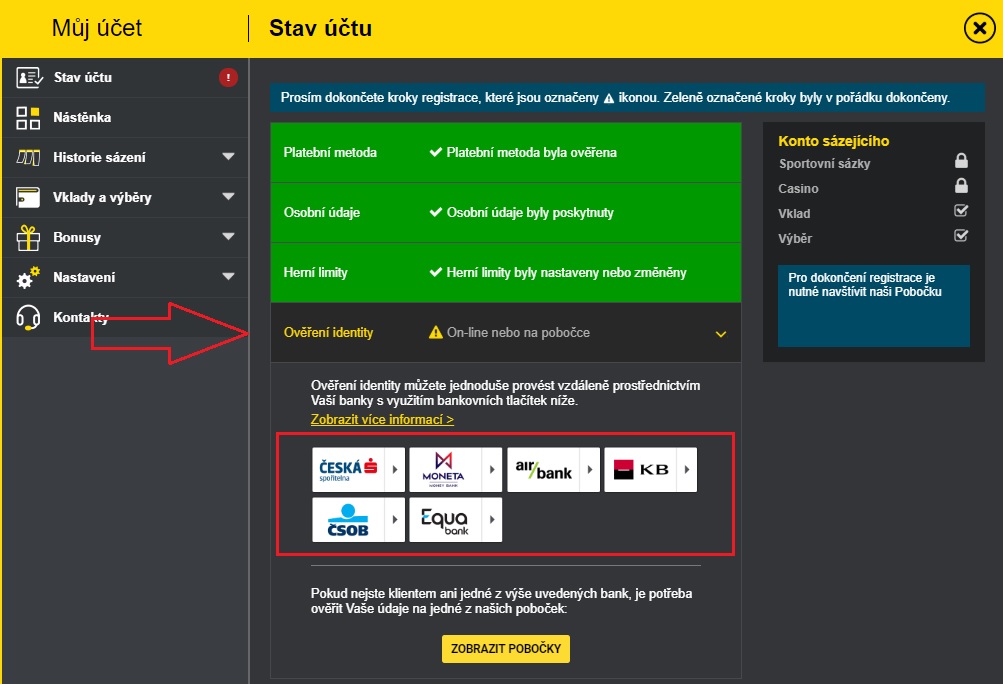1003x684 pixels.
Task: Click the Konto sázejícího heading
Action: 833,141
